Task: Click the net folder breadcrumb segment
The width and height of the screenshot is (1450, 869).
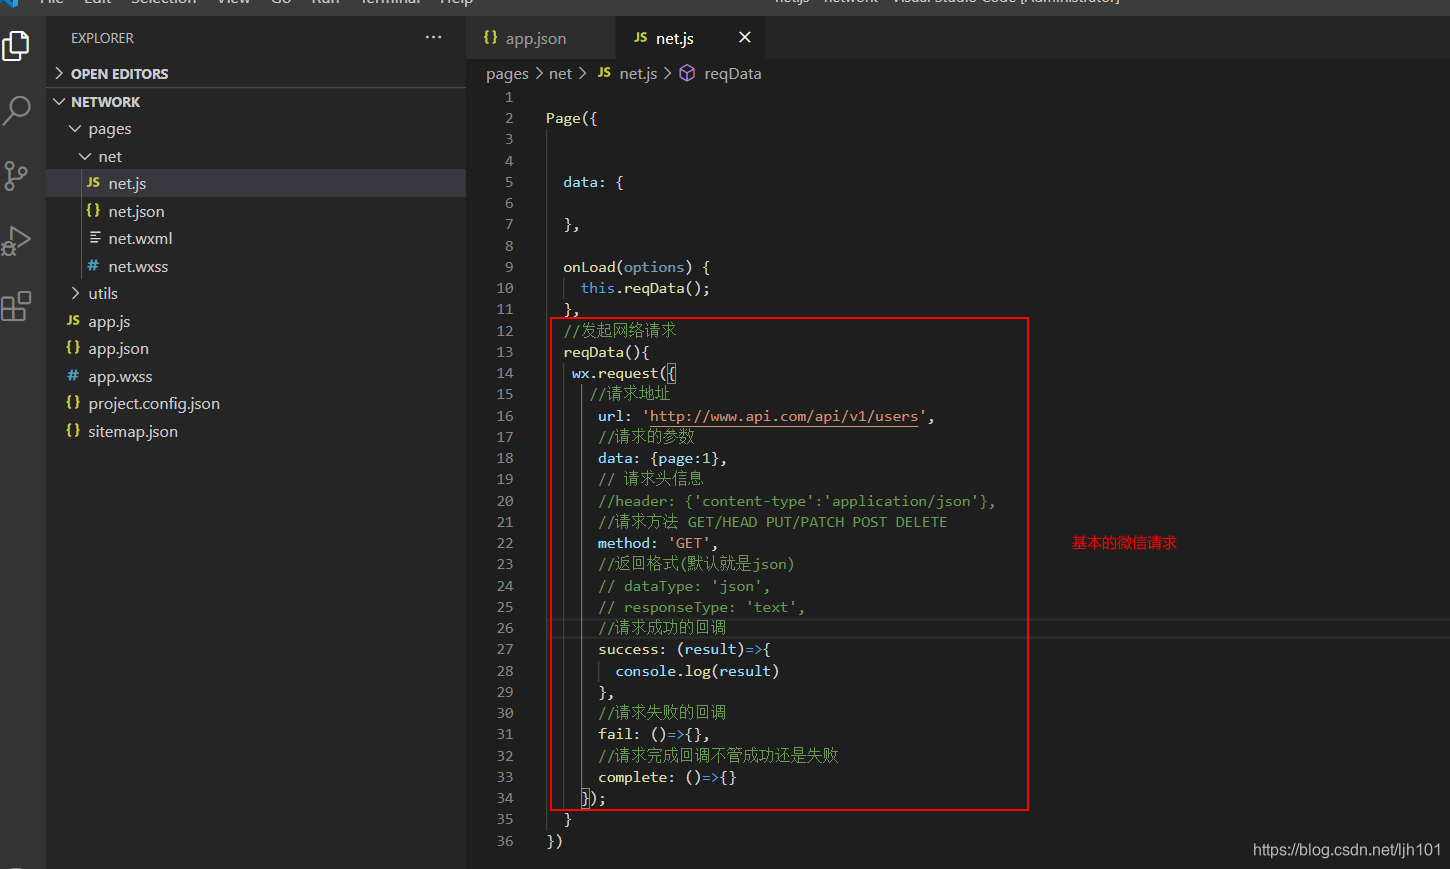Action: tap(560, 74)
